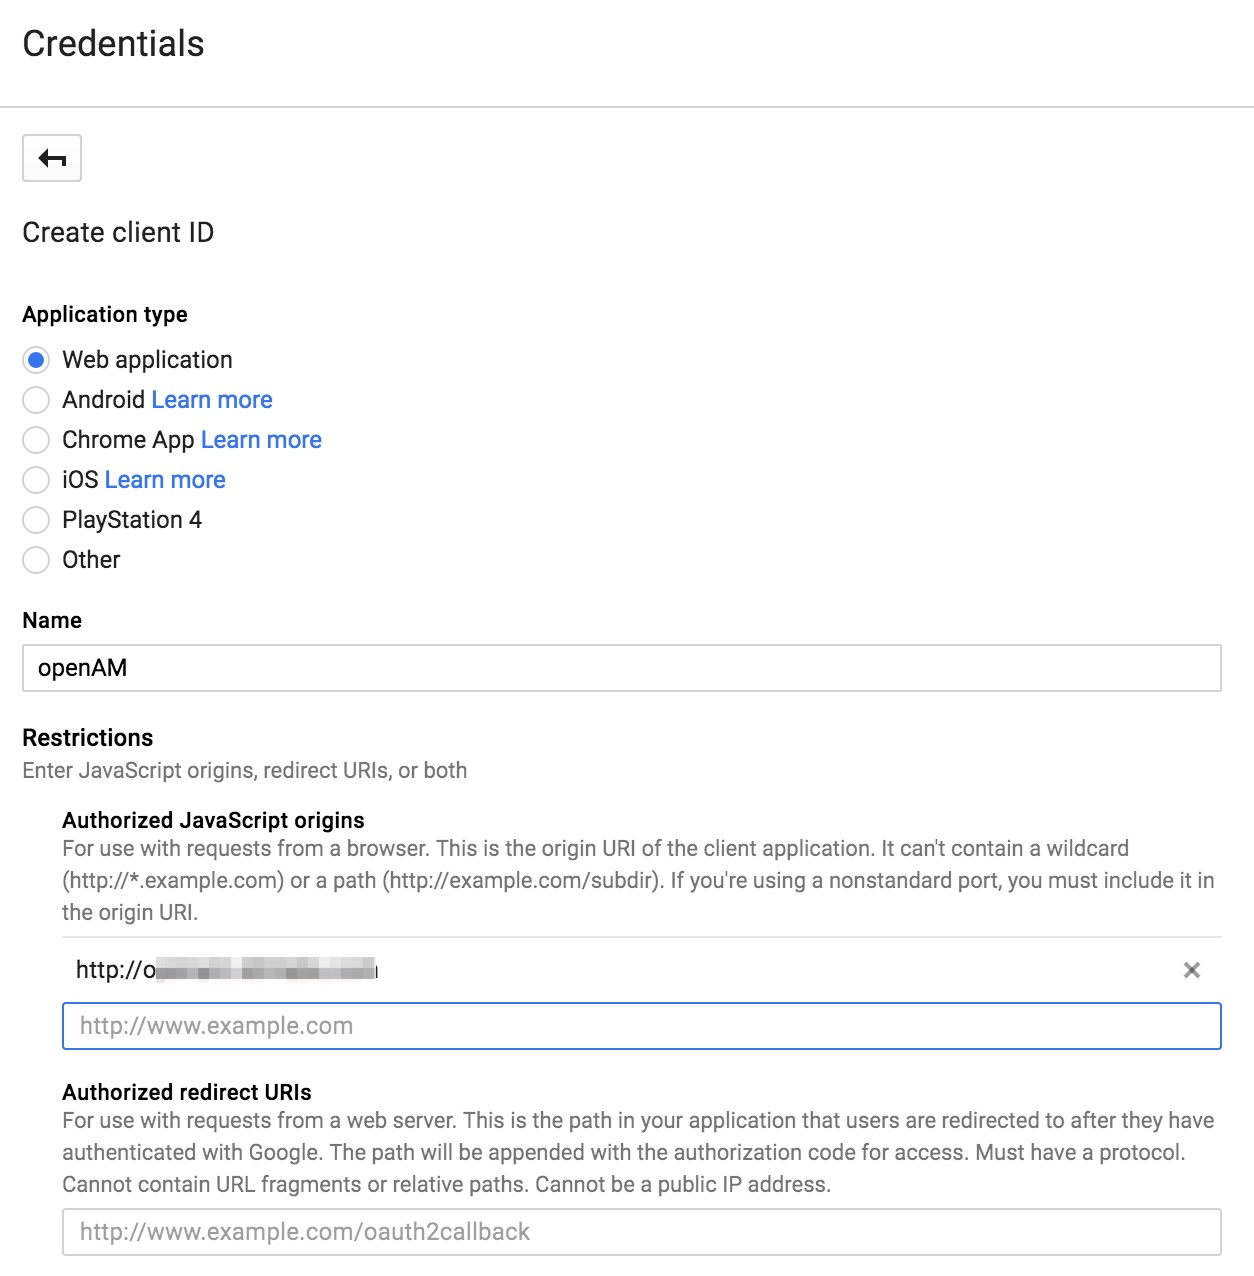Open the Android Learn more link

click(x=211, y=399)
